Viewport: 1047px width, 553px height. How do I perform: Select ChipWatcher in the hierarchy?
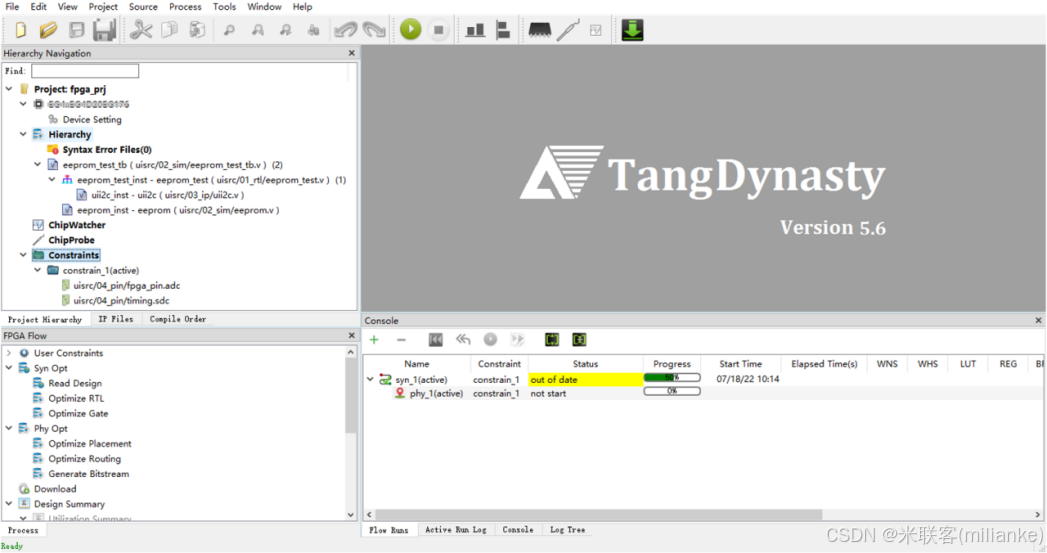point(77,225)
